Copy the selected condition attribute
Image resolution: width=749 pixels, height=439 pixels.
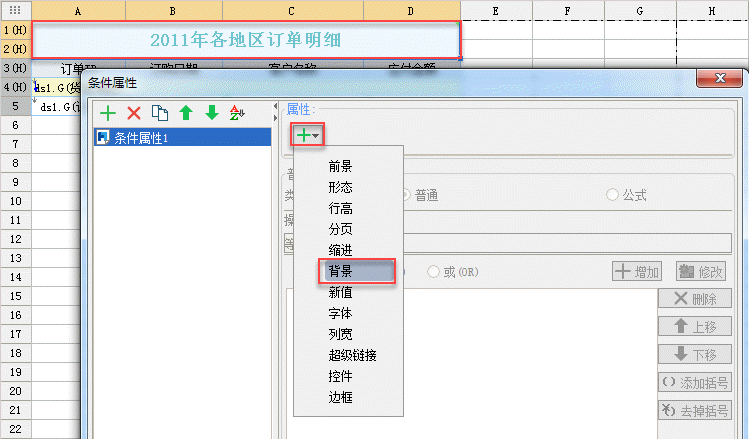160,113
